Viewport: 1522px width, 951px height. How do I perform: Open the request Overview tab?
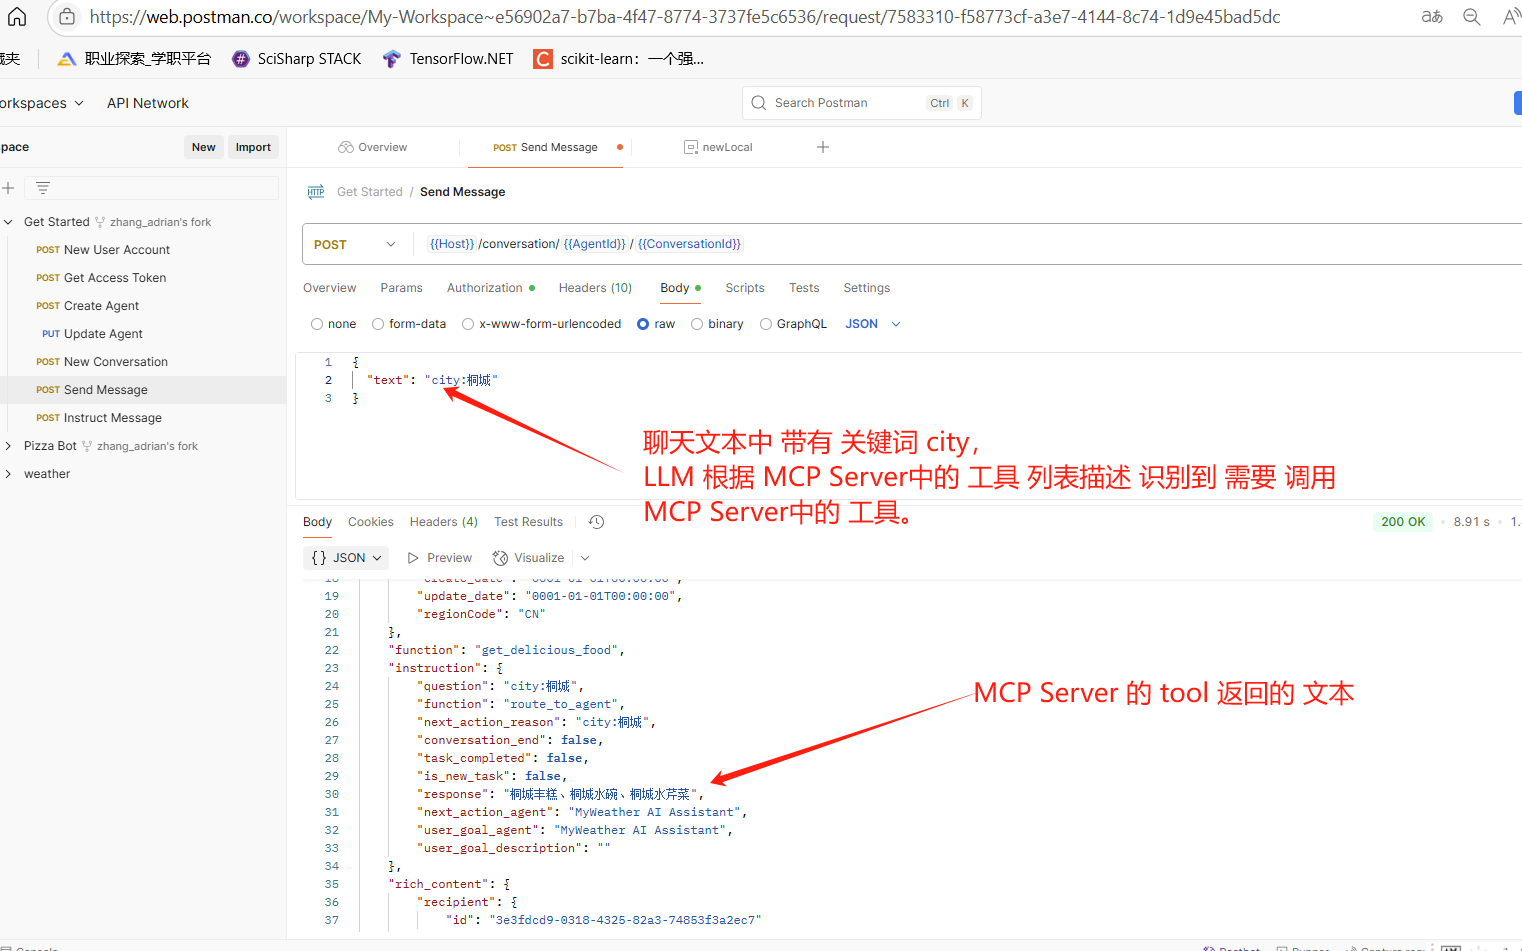(330, 288)
